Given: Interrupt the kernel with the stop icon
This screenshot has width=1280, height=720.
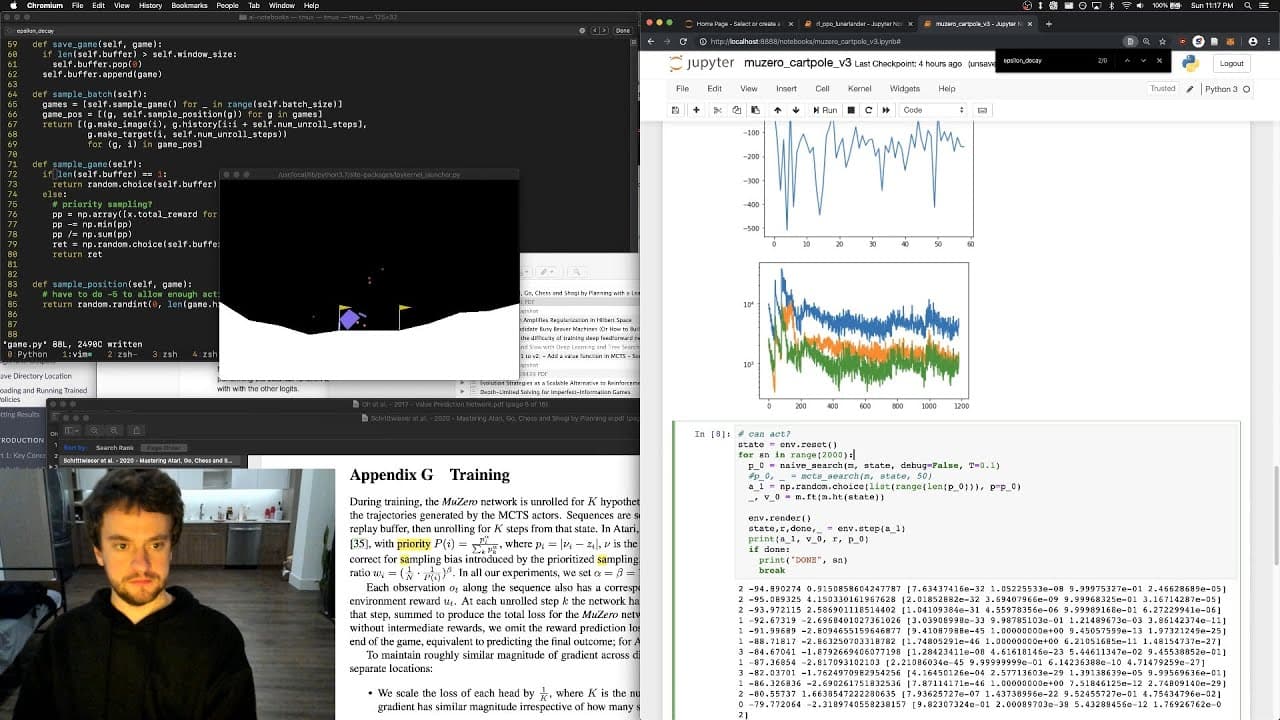Looking at the screenshot, I should [851, 110].
